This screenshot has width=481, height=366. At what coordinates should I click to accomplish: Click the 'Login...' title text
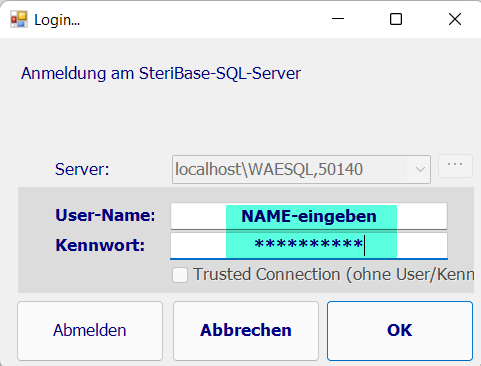[57, 20]
